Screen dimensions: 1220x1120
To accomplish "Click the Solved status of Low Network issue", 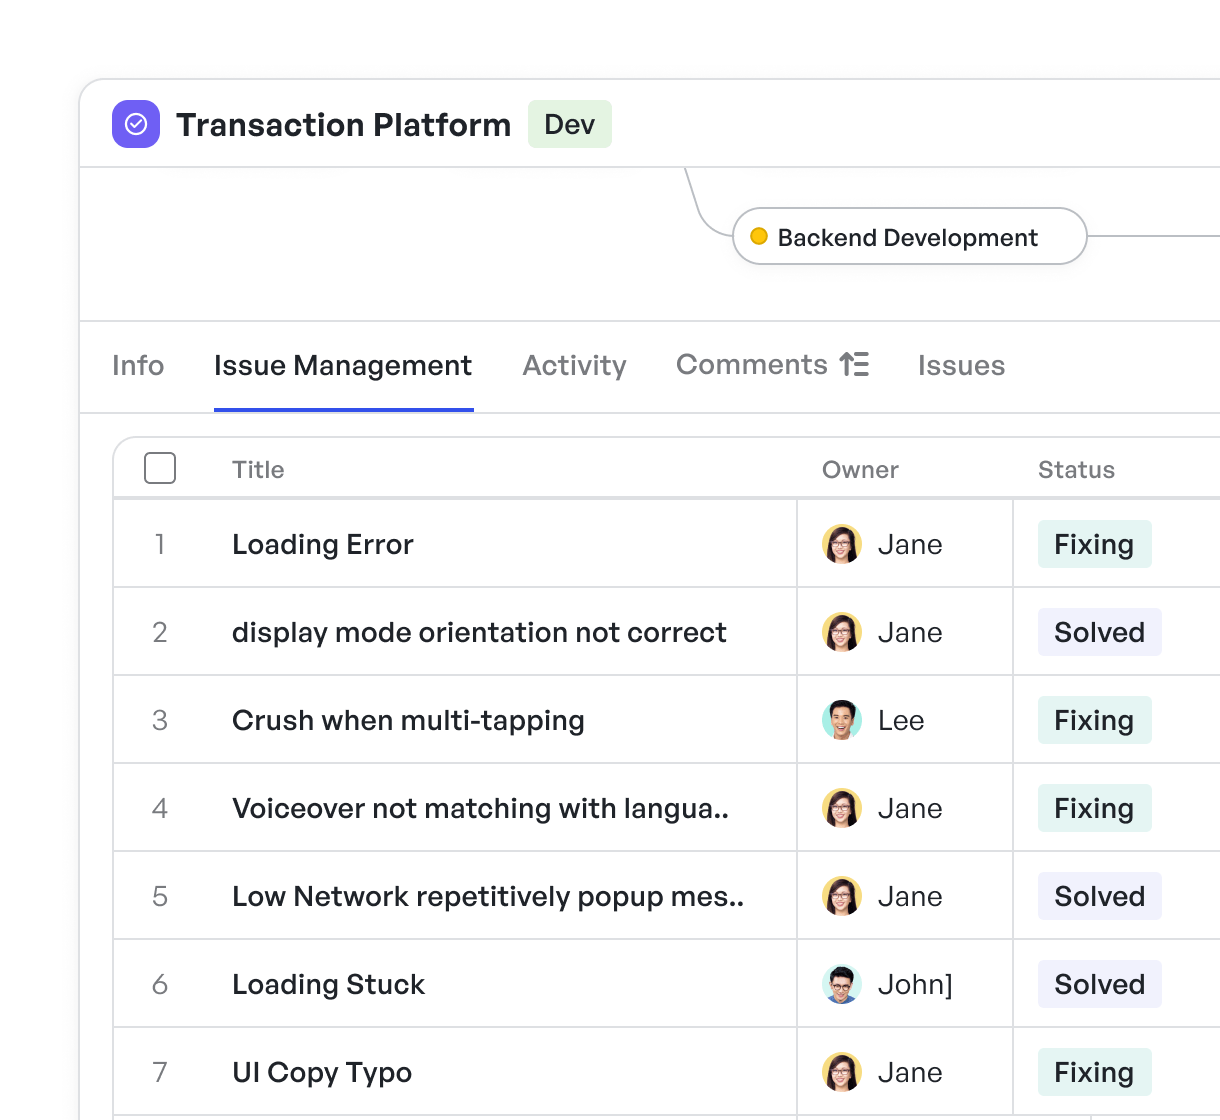I will 1100,896.
